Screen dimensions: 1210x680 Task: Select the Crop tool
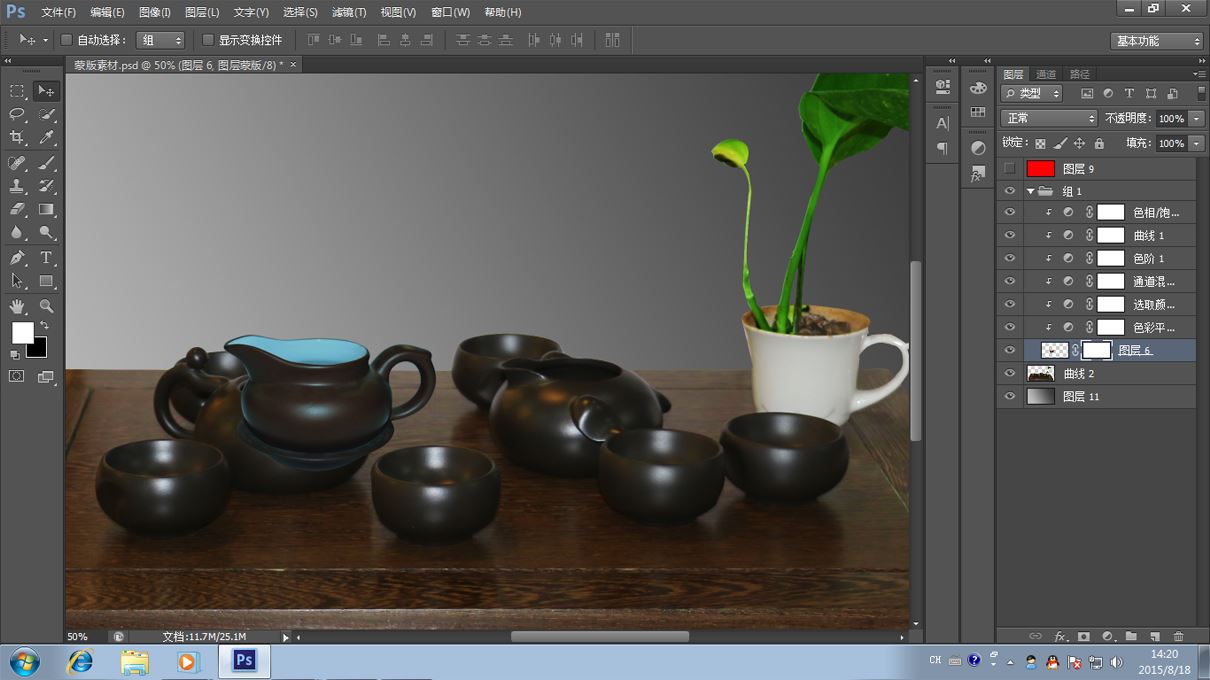pyautogui.click(x=17, y=138)
